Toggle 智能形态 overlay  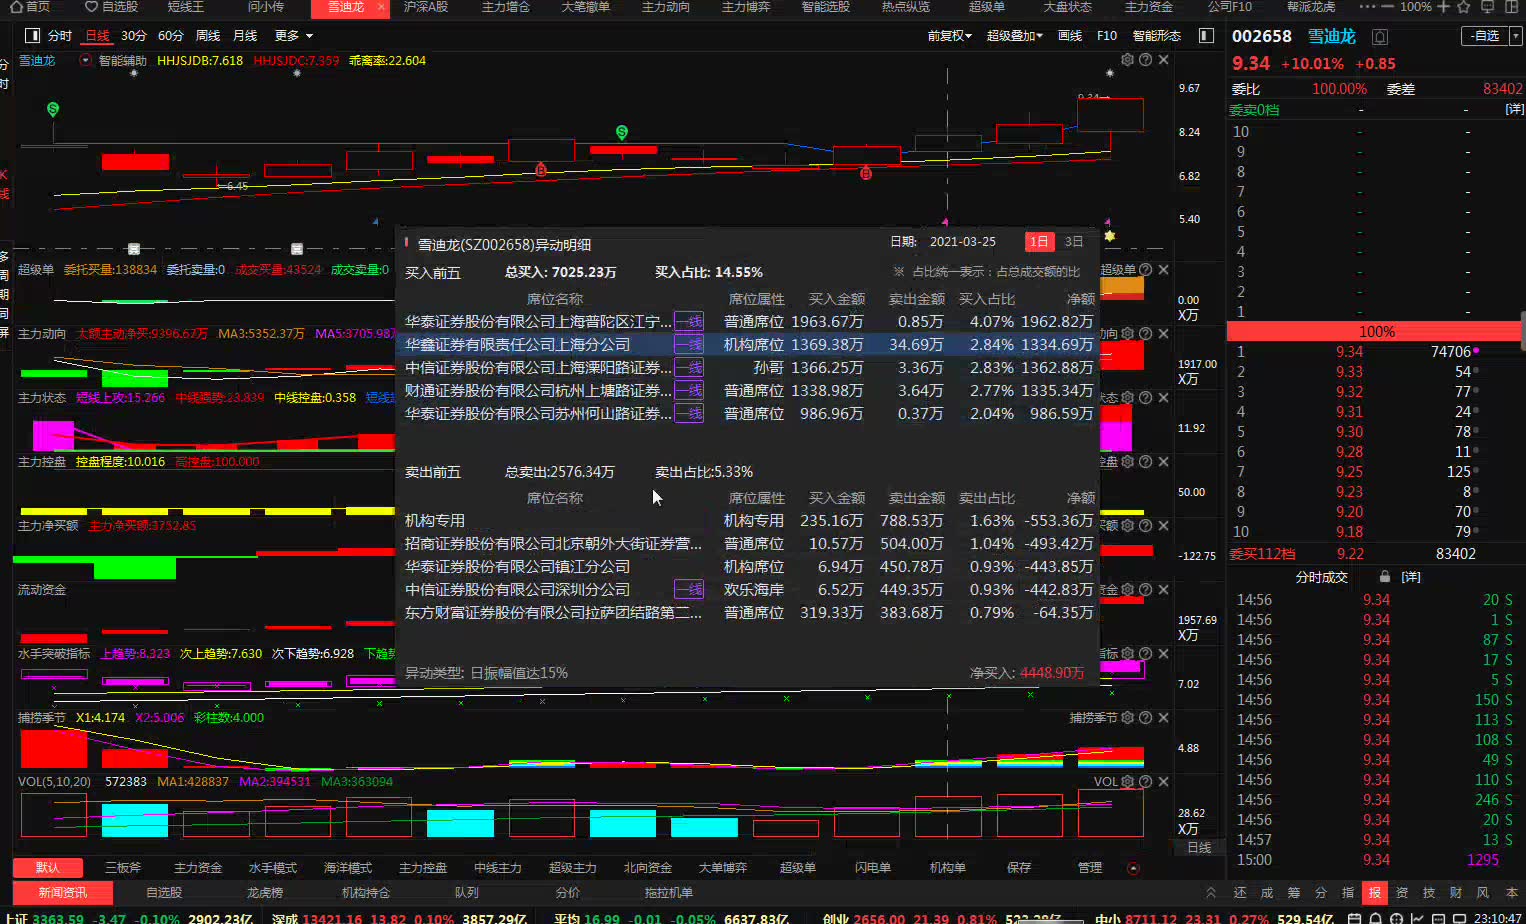pyautogui.click(x=1157, y=36)
